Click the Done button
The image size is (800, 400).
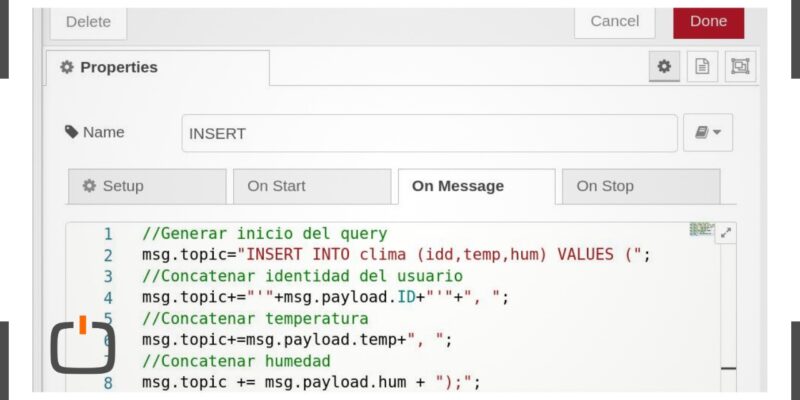click(709, 21)
